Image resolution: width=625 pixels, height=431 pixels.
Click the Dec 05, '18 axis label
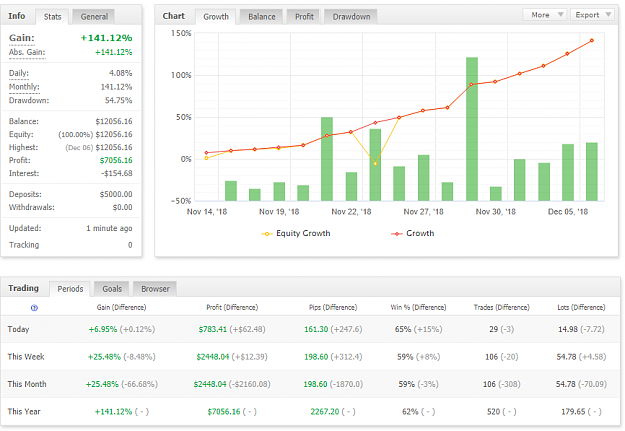568,212
